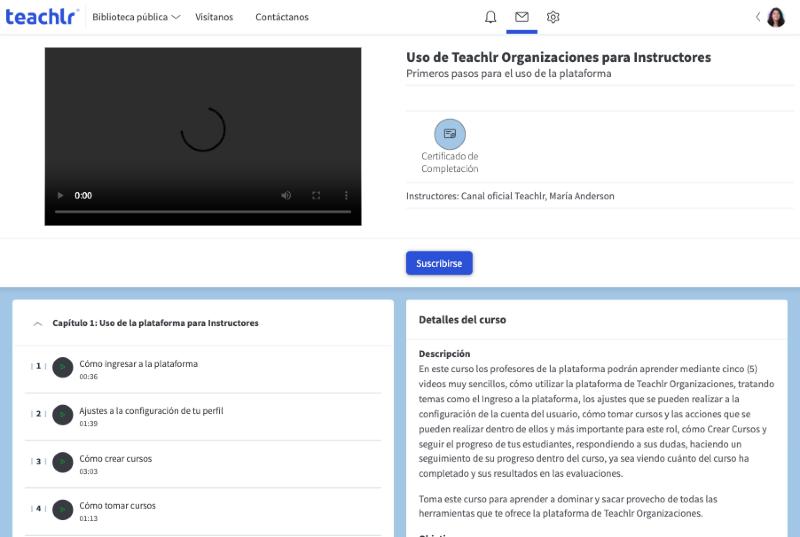
Task: Open lesson title Cómo ingresar a la plataforma
Action: tap(138, 364)
